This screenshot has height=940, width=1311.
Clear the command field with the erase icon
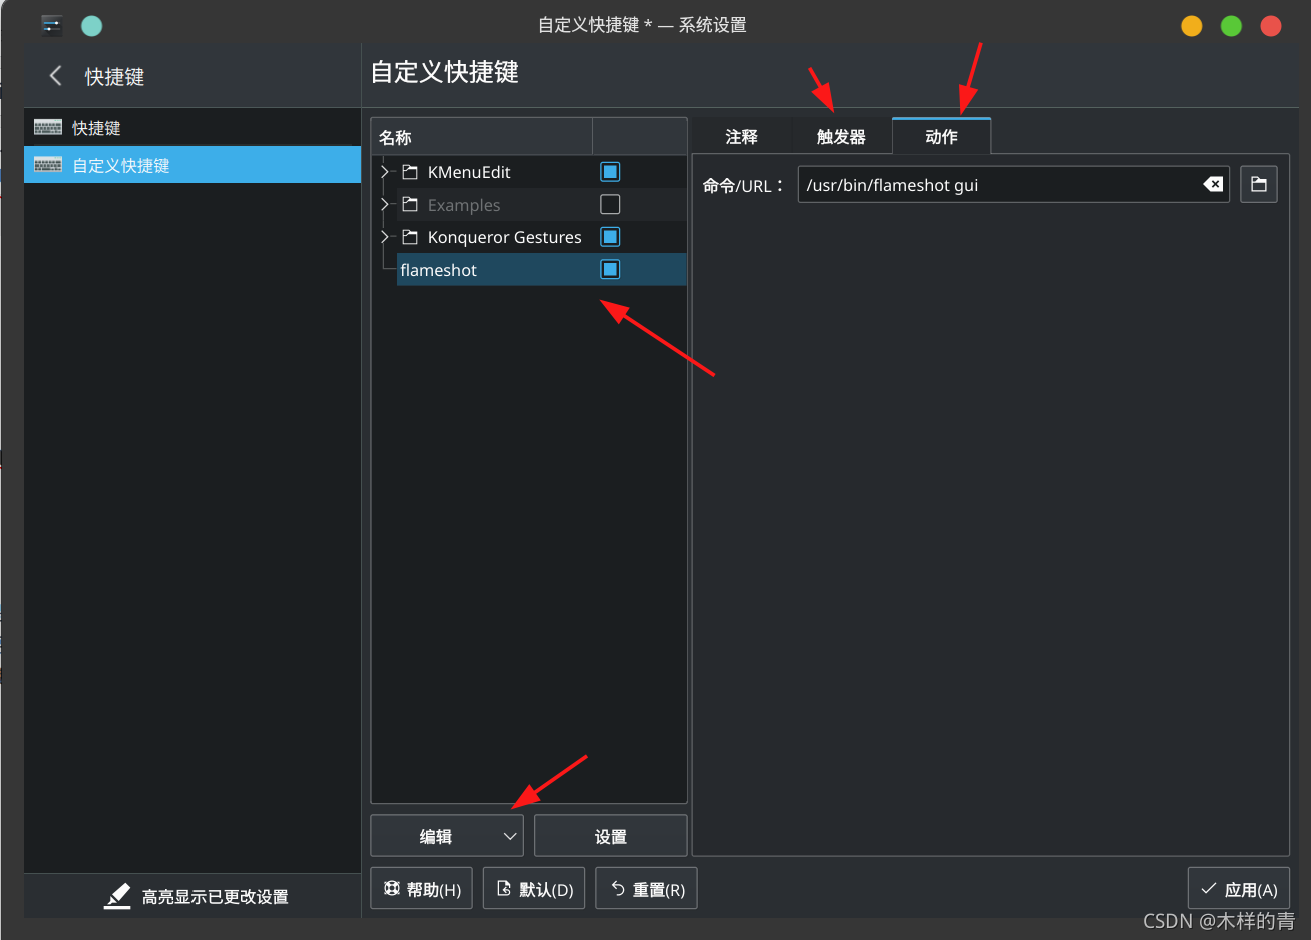pyautogui.click(x=1213, y=184)
